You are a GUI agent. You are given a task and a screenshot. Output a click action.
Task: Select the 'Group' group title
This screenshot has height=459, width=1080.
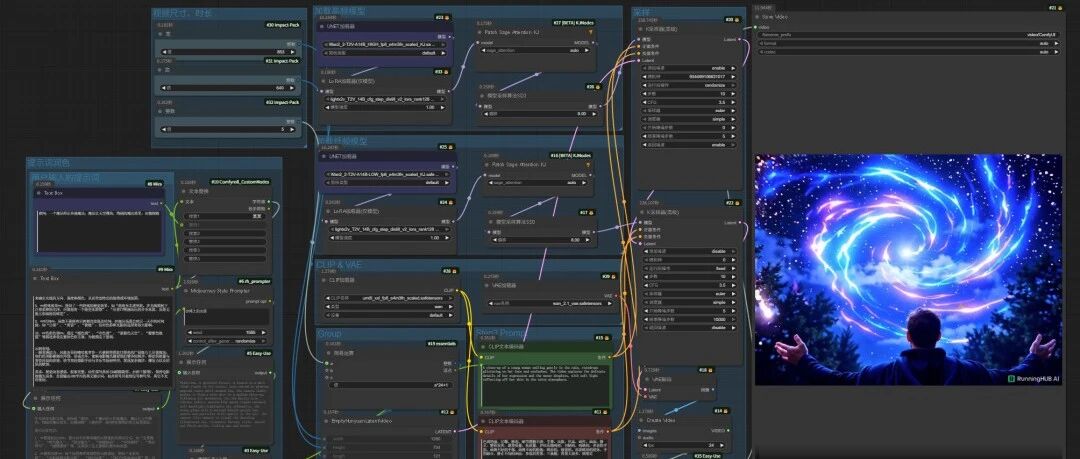[x=329, y=334]
